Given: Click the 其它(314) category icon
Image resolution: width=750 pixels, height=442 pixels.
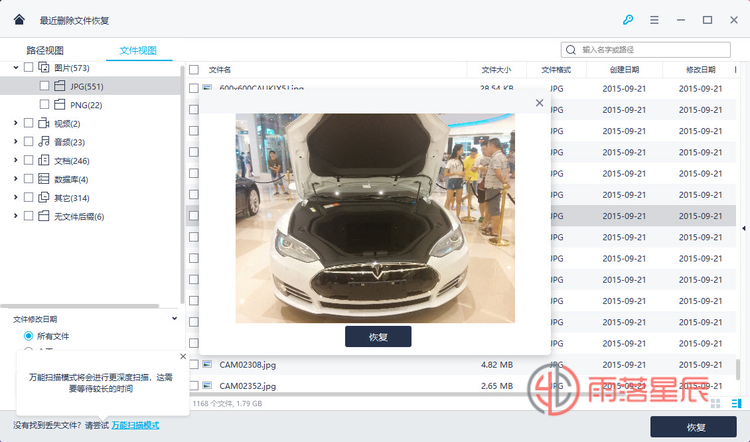Looking at the screenshot, I should point(44,198).
